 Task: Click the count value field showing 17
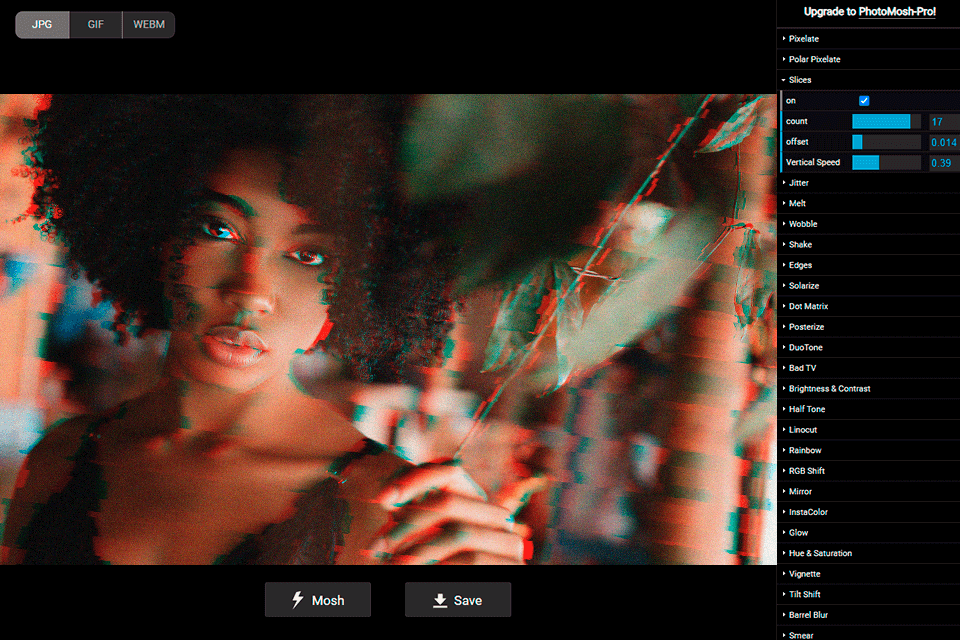point(944,122)
